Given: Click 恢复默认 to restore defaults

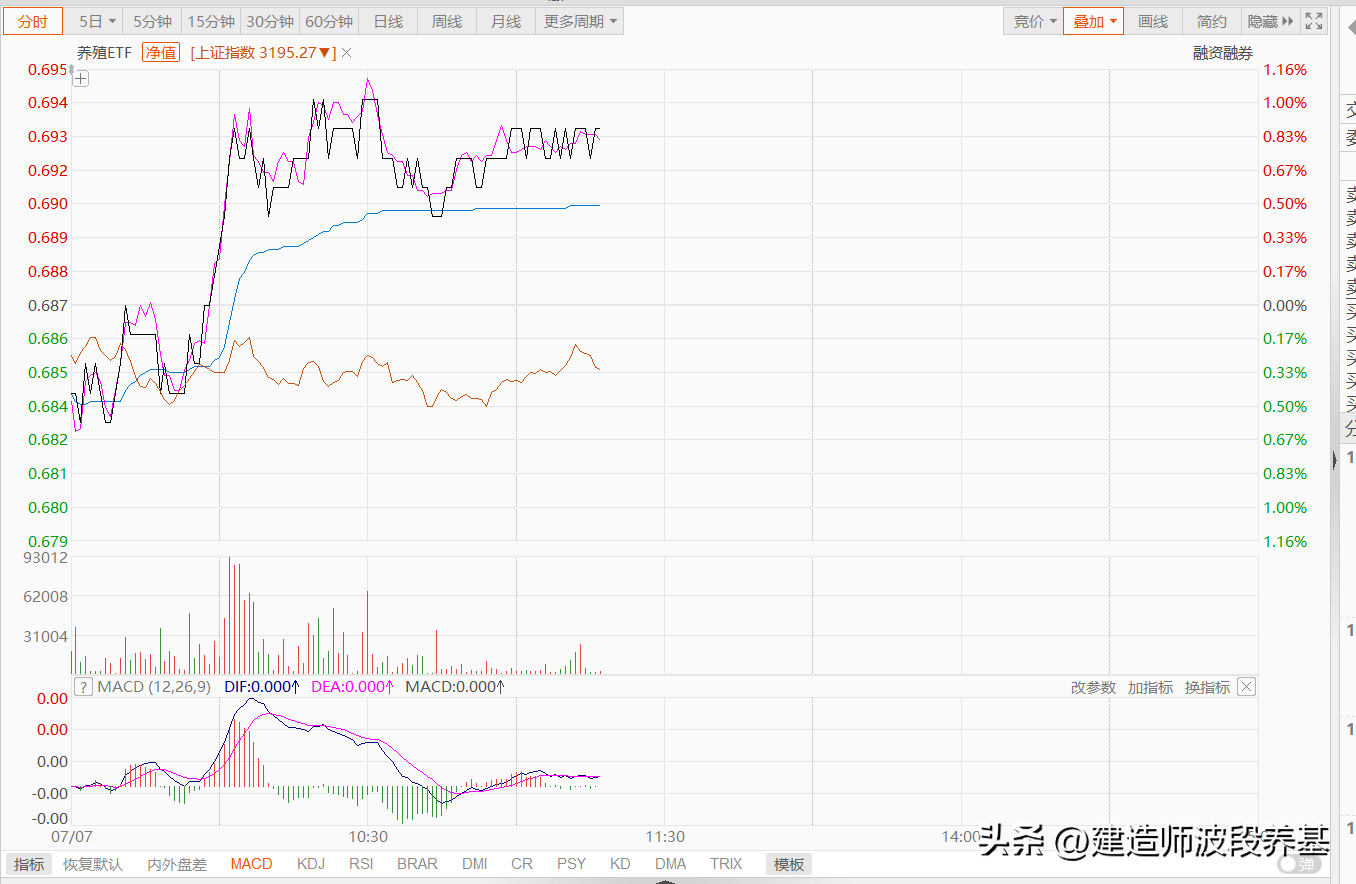Looking at the screenshot, I should 93,864.
